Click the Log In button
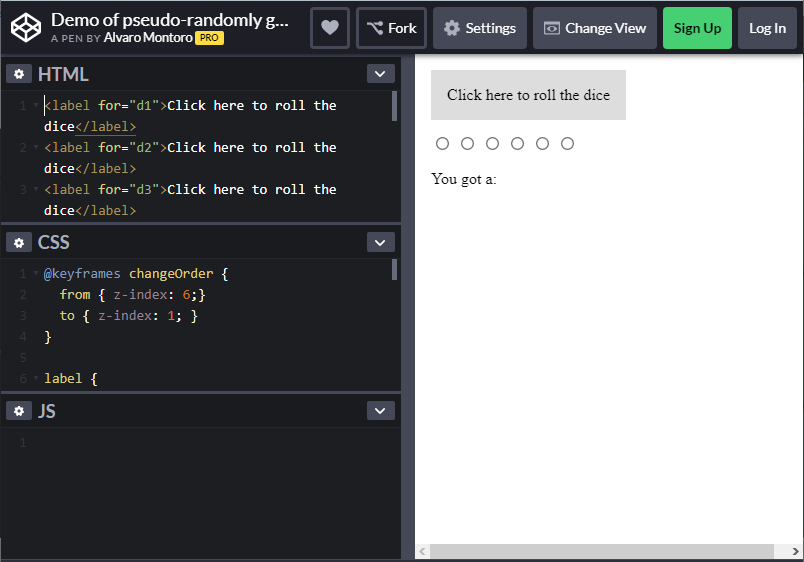Viewport: 804px width, 562px height. point(767,28)
